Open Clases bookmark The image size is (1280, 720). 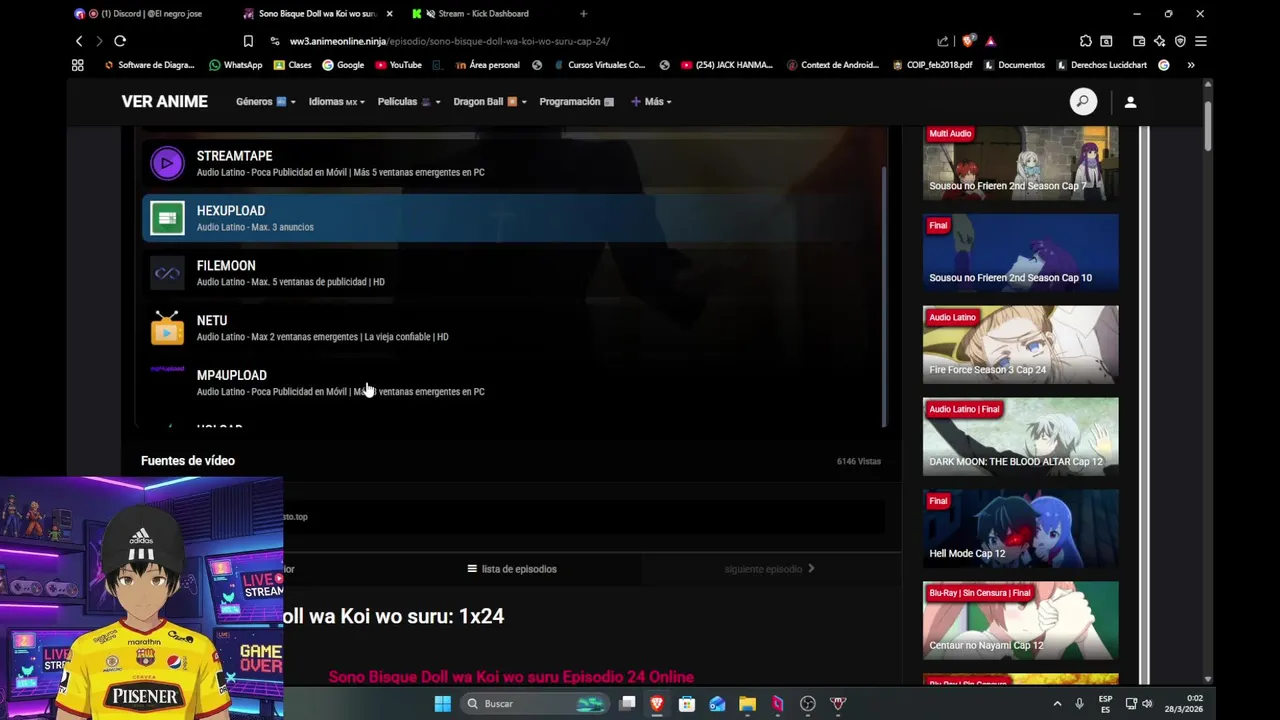(292, 65)
